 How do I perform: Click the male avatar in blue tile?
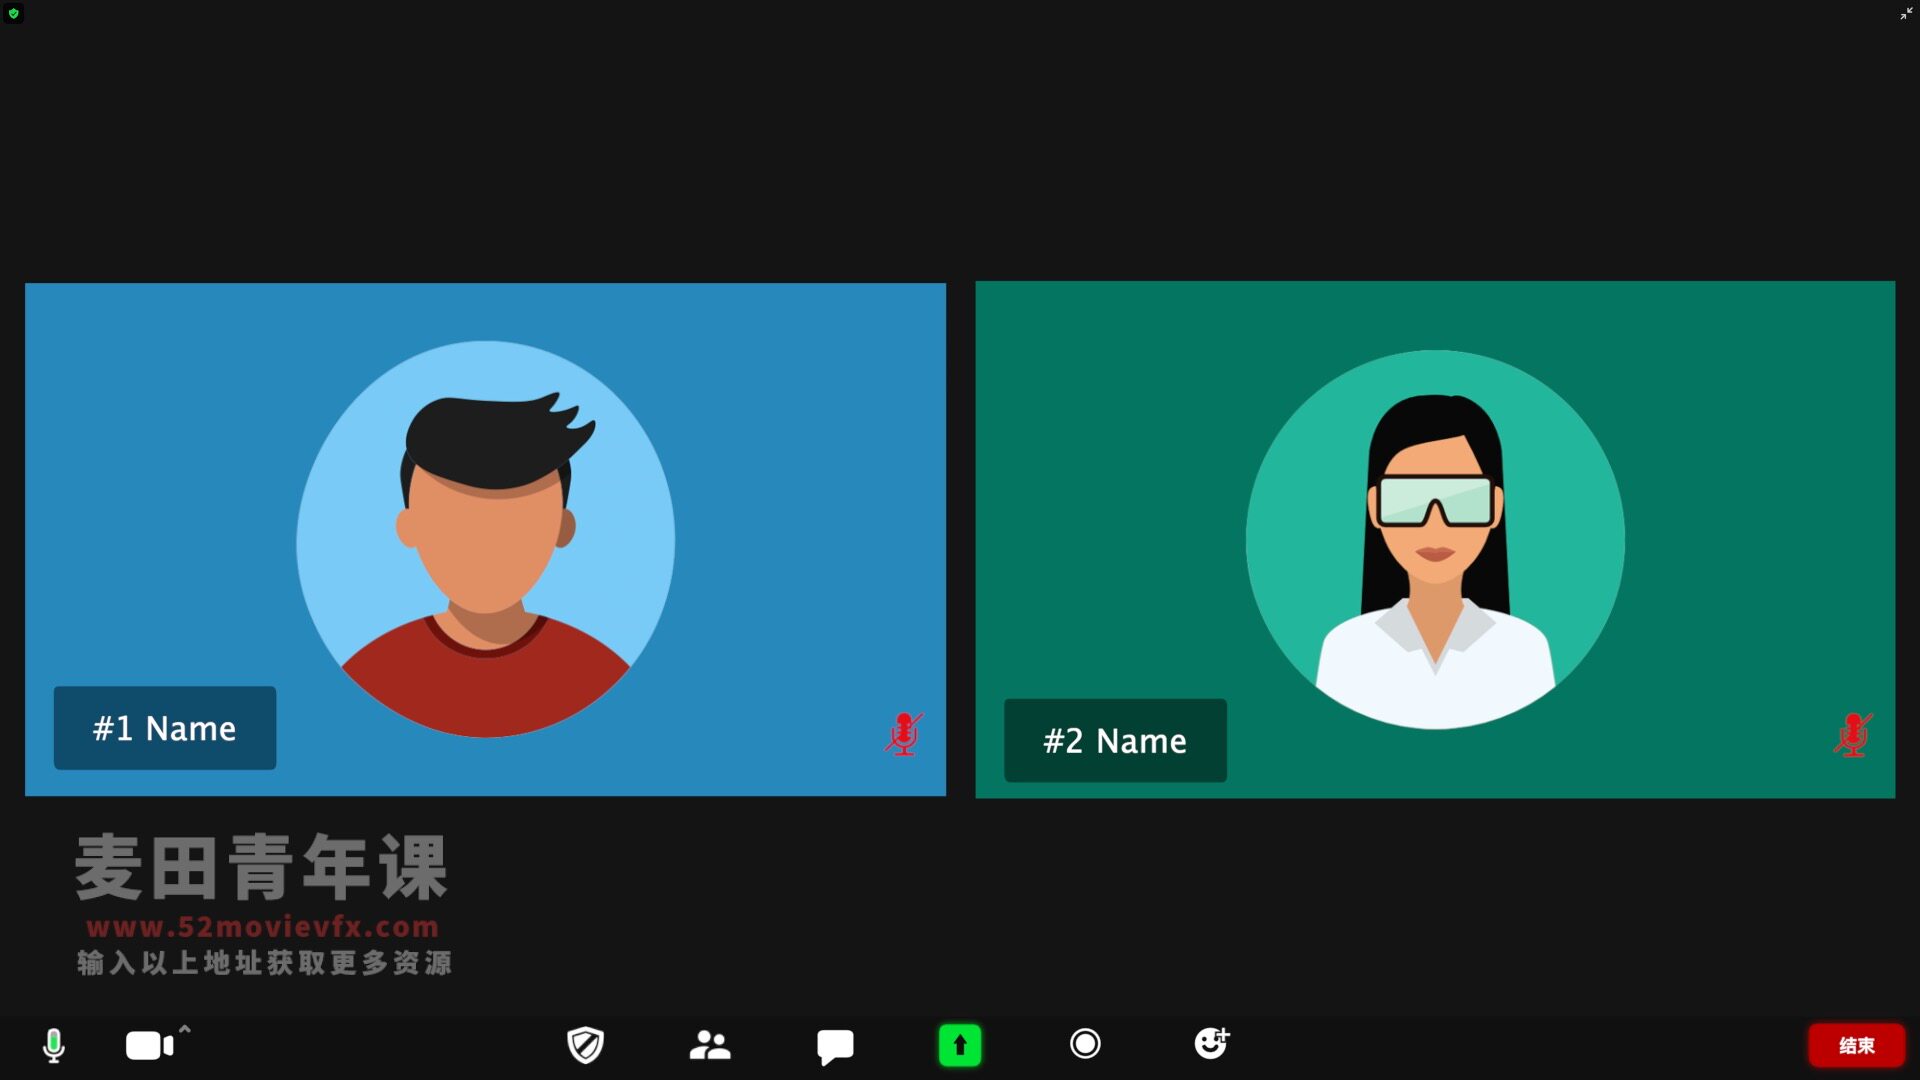[x=486, y=540]
